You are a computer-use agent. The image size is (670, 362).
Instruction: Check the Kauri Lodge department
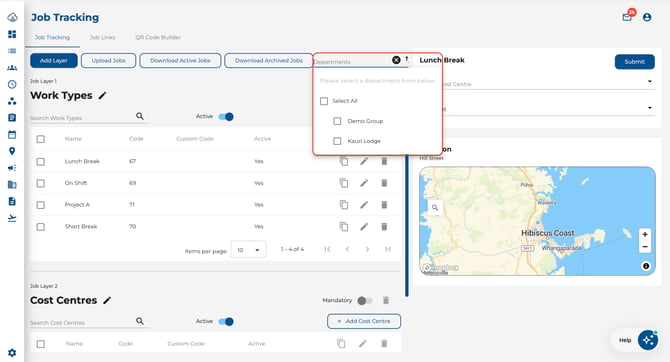[x=337, y=141]
